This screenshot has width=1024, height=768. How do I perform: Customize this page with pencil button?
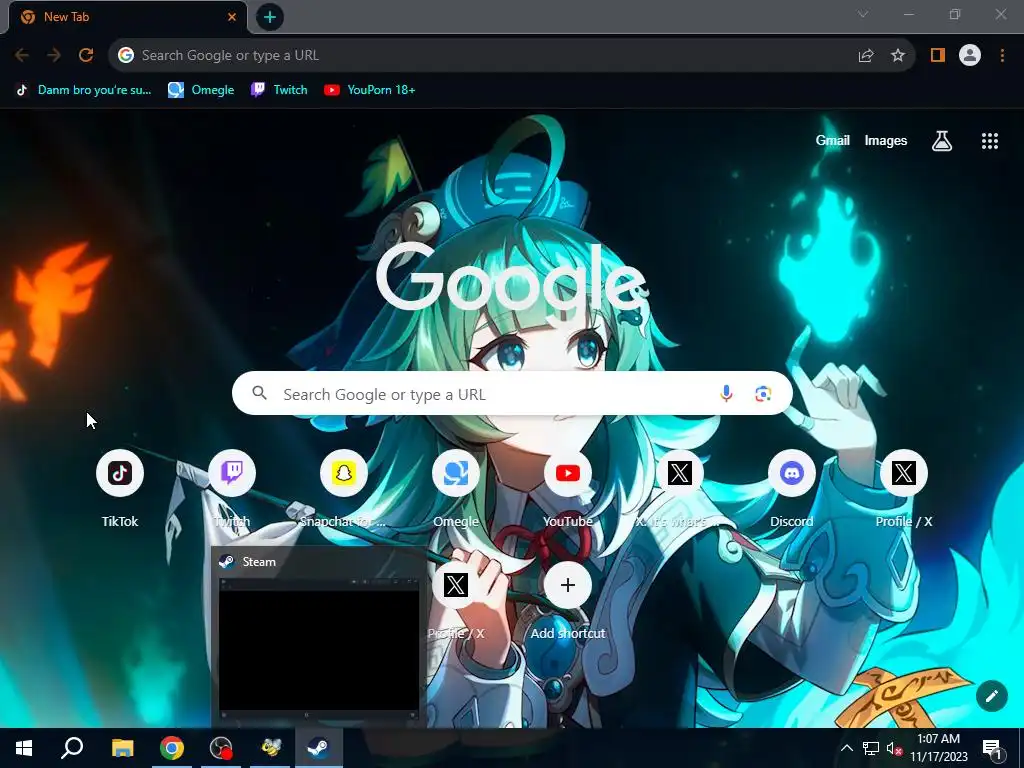(x=992, y=696)
